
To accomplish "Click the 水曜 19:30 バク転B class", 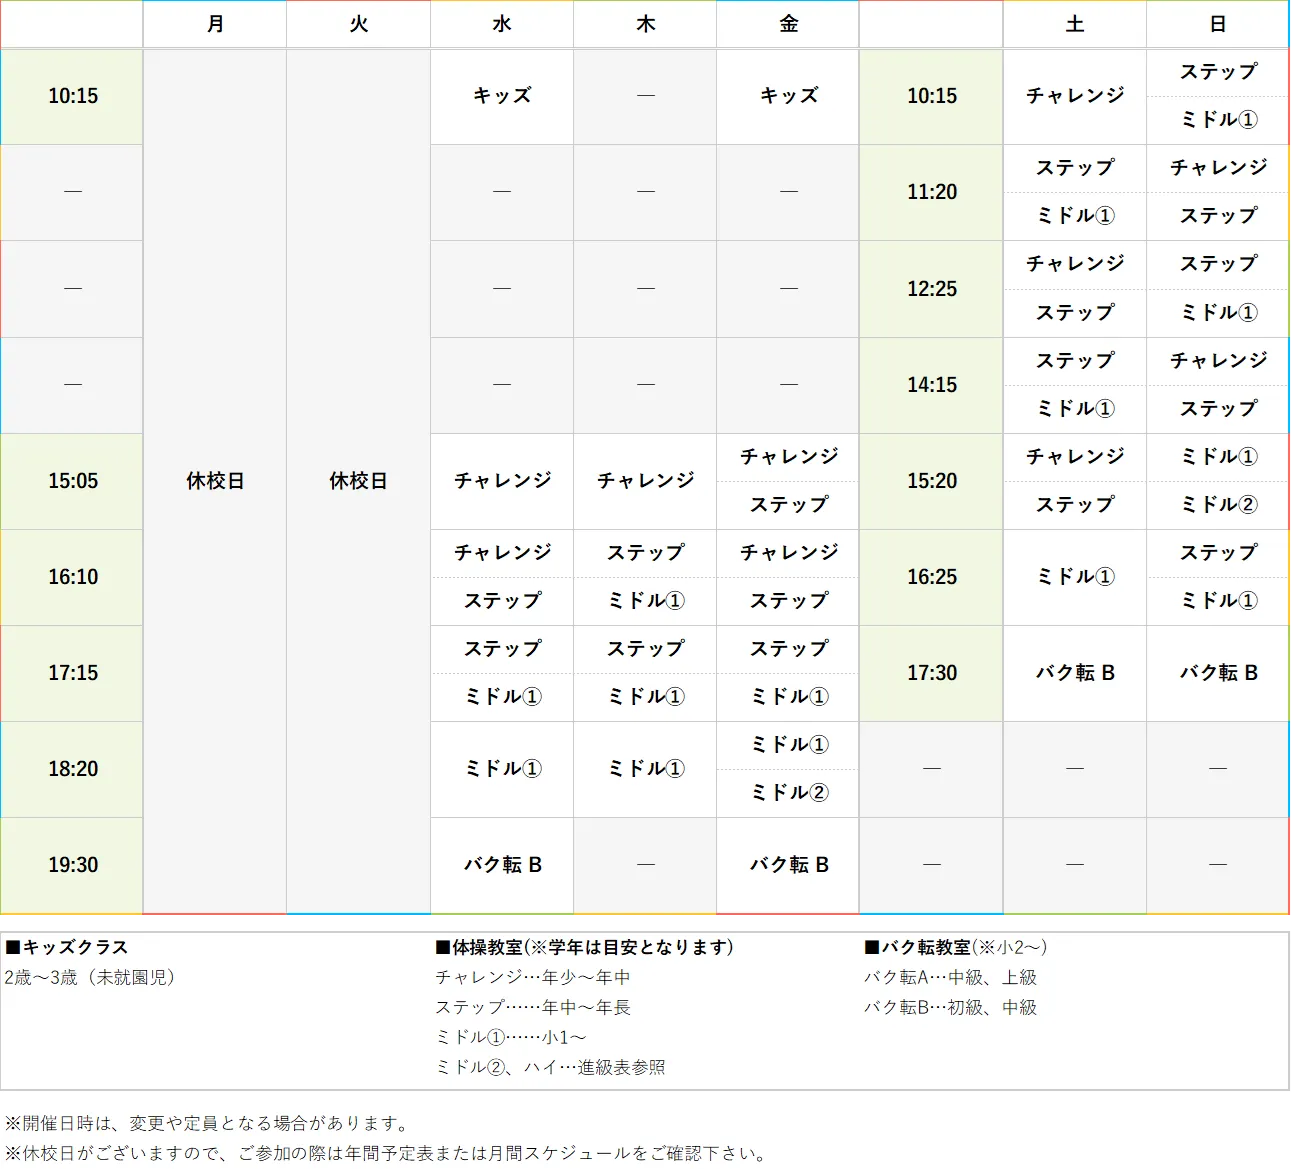I will (501, 864).
